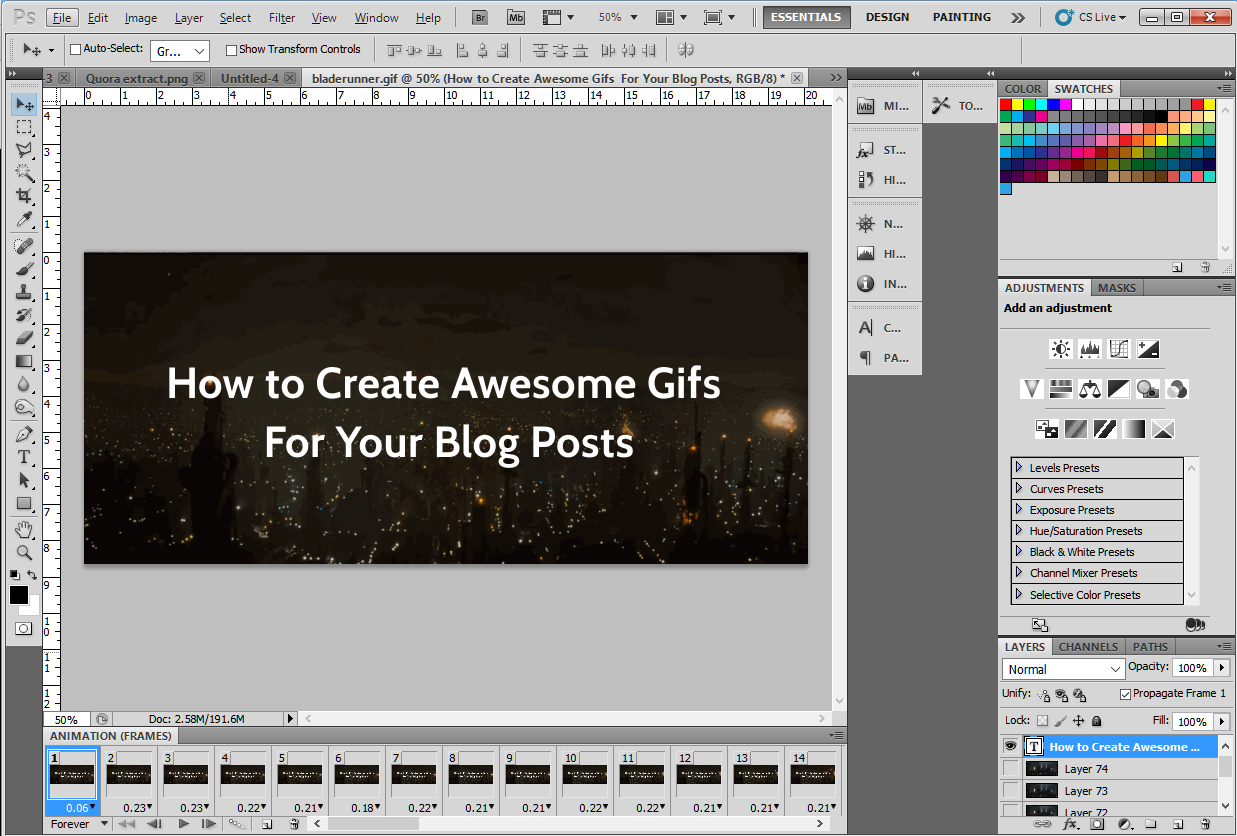Add a Curves adjustment
The image size is (1237, 836).
tap(1119, 349)
